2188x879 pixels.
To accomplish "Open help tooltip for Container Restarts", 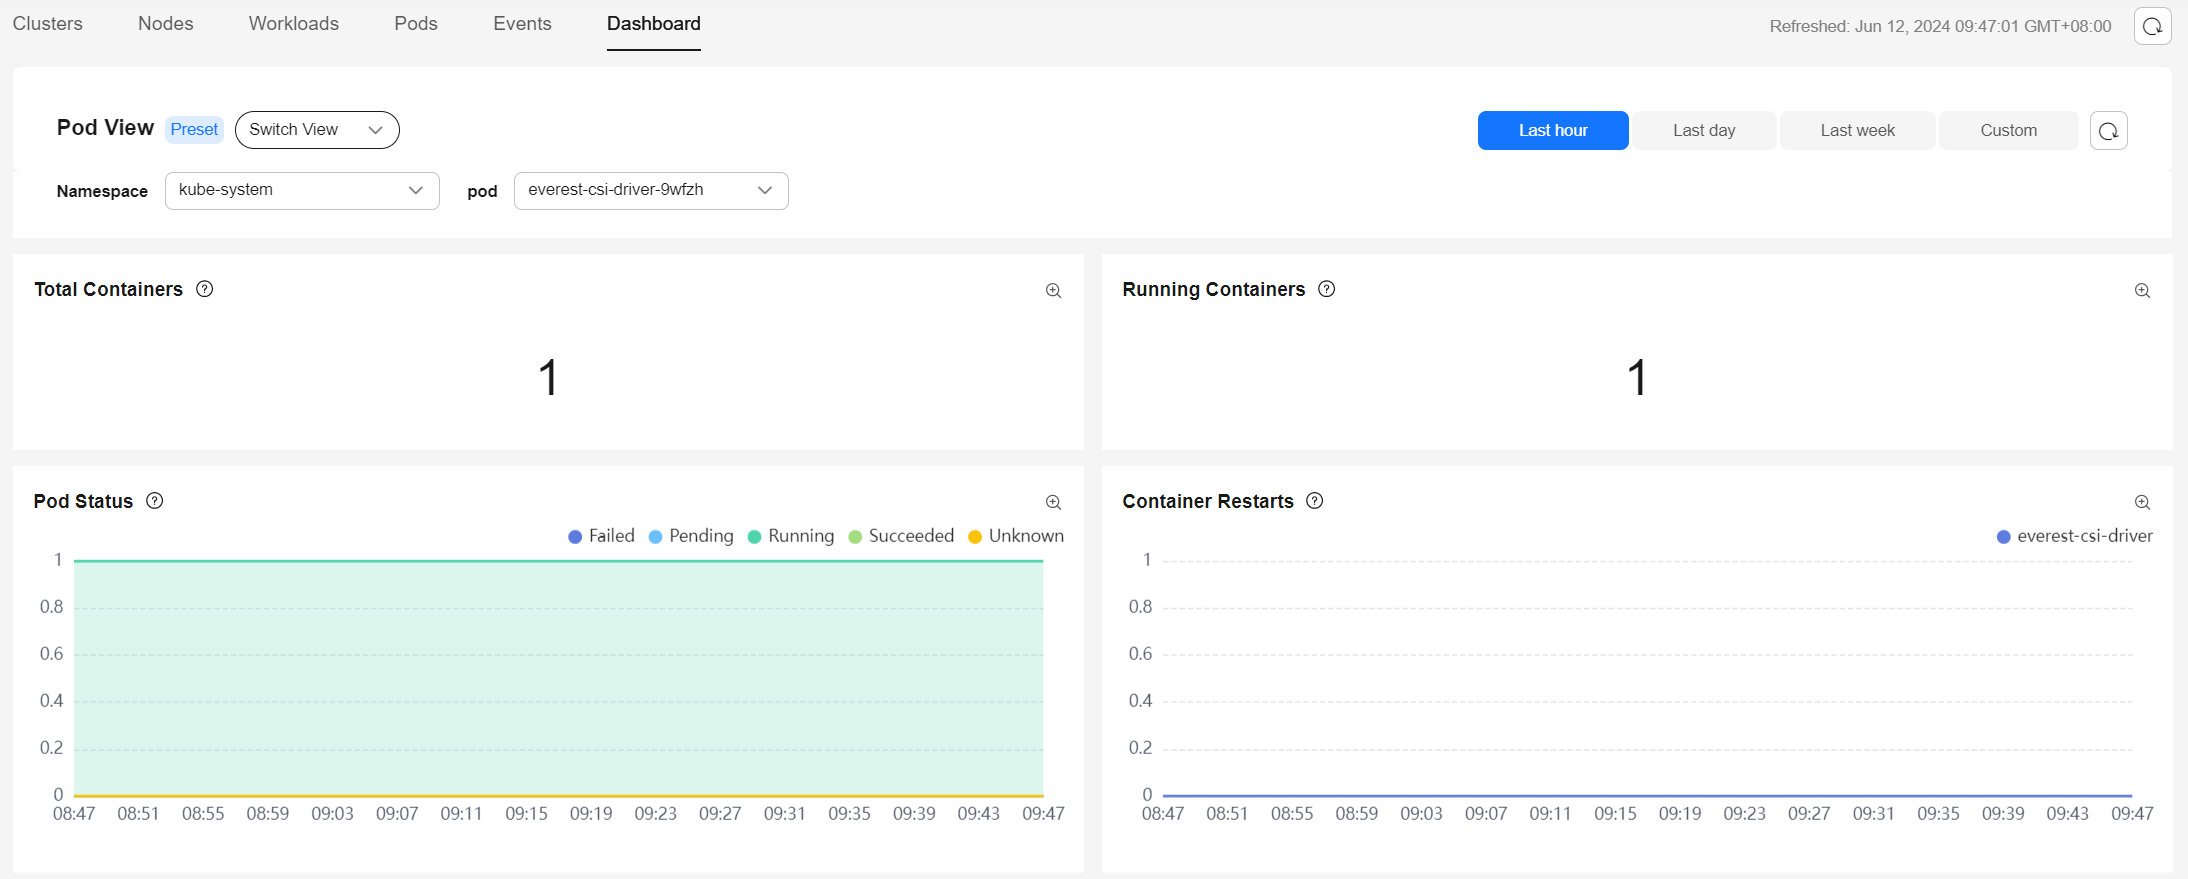I will (1315, 501).
